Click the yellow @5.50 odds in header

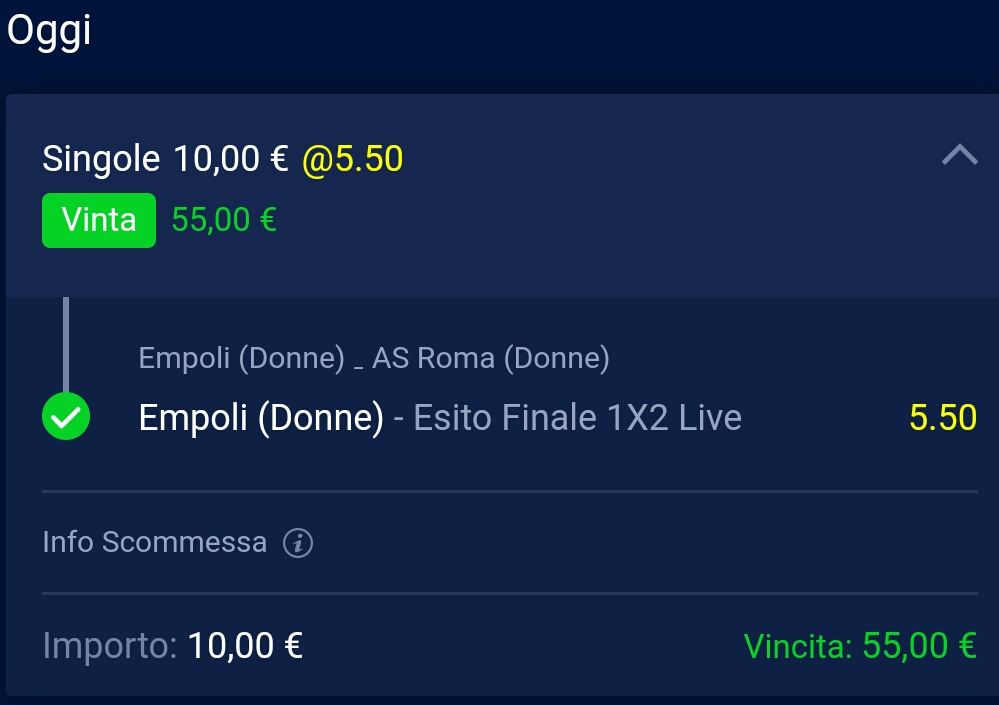coord(352,159)
